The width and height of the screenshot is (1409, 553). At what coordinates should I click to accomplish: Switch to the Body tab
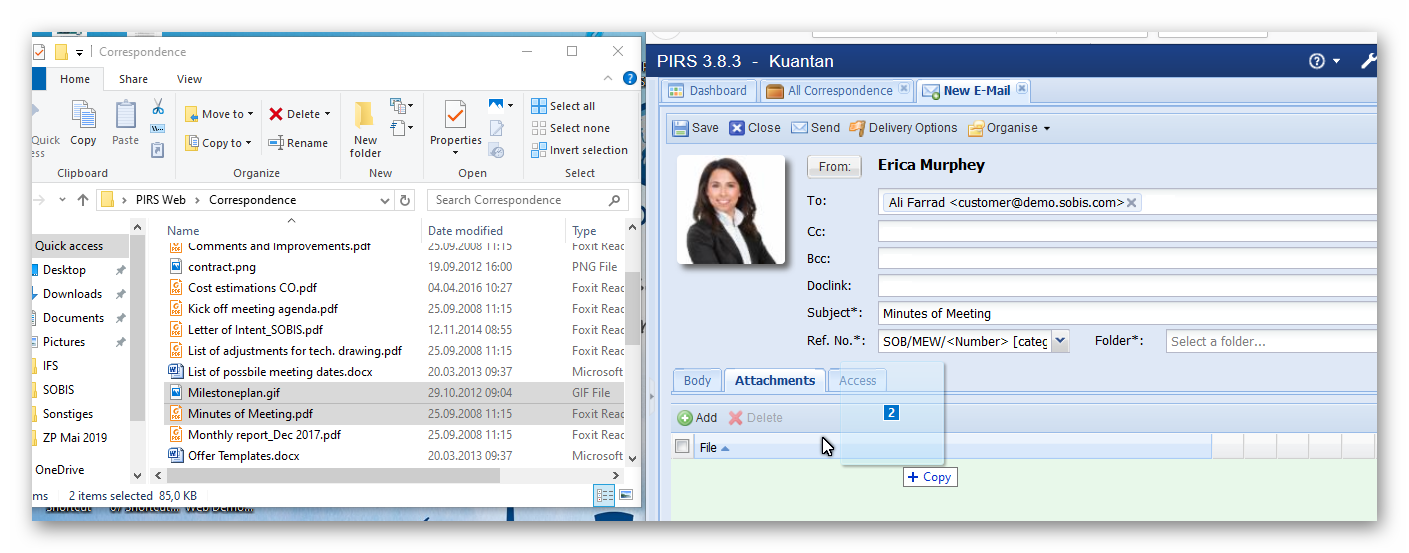point(697,380)
